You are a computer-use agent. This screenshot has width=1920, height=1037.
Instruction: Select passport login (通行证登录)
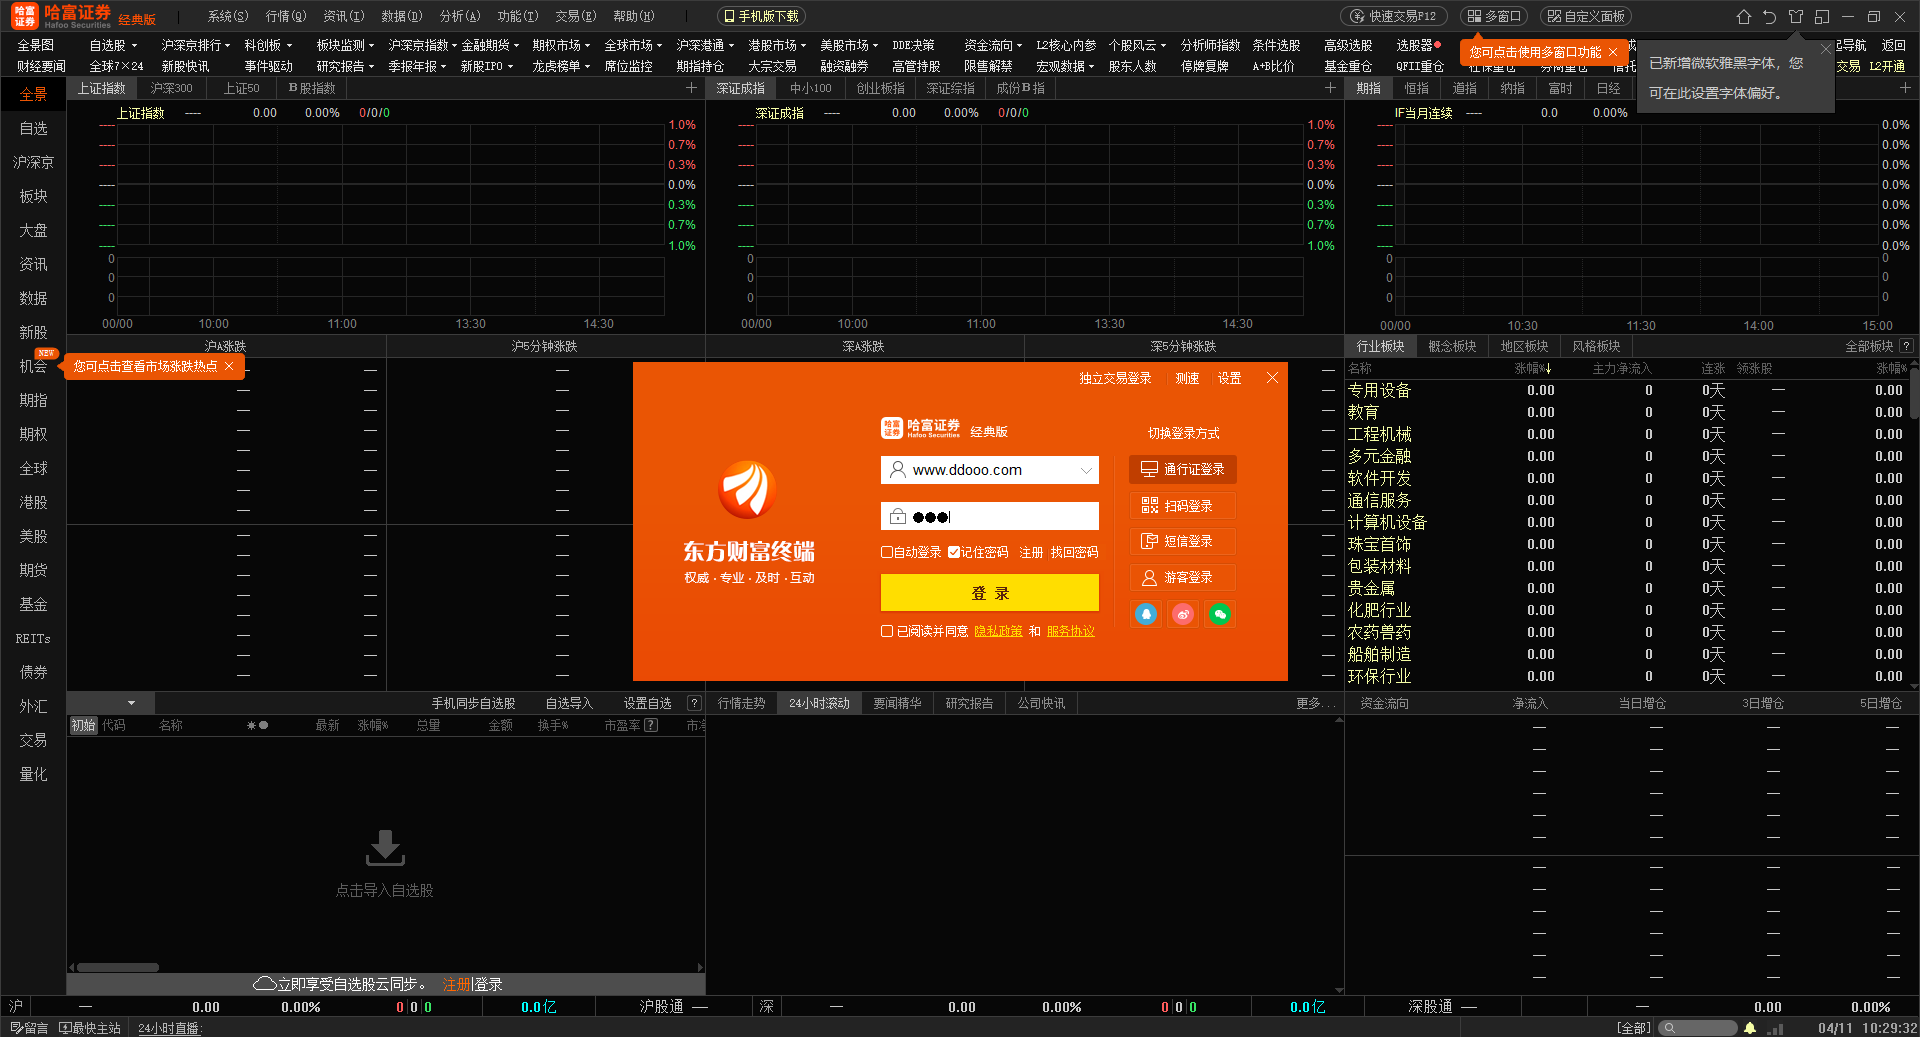click(1183, 470)
